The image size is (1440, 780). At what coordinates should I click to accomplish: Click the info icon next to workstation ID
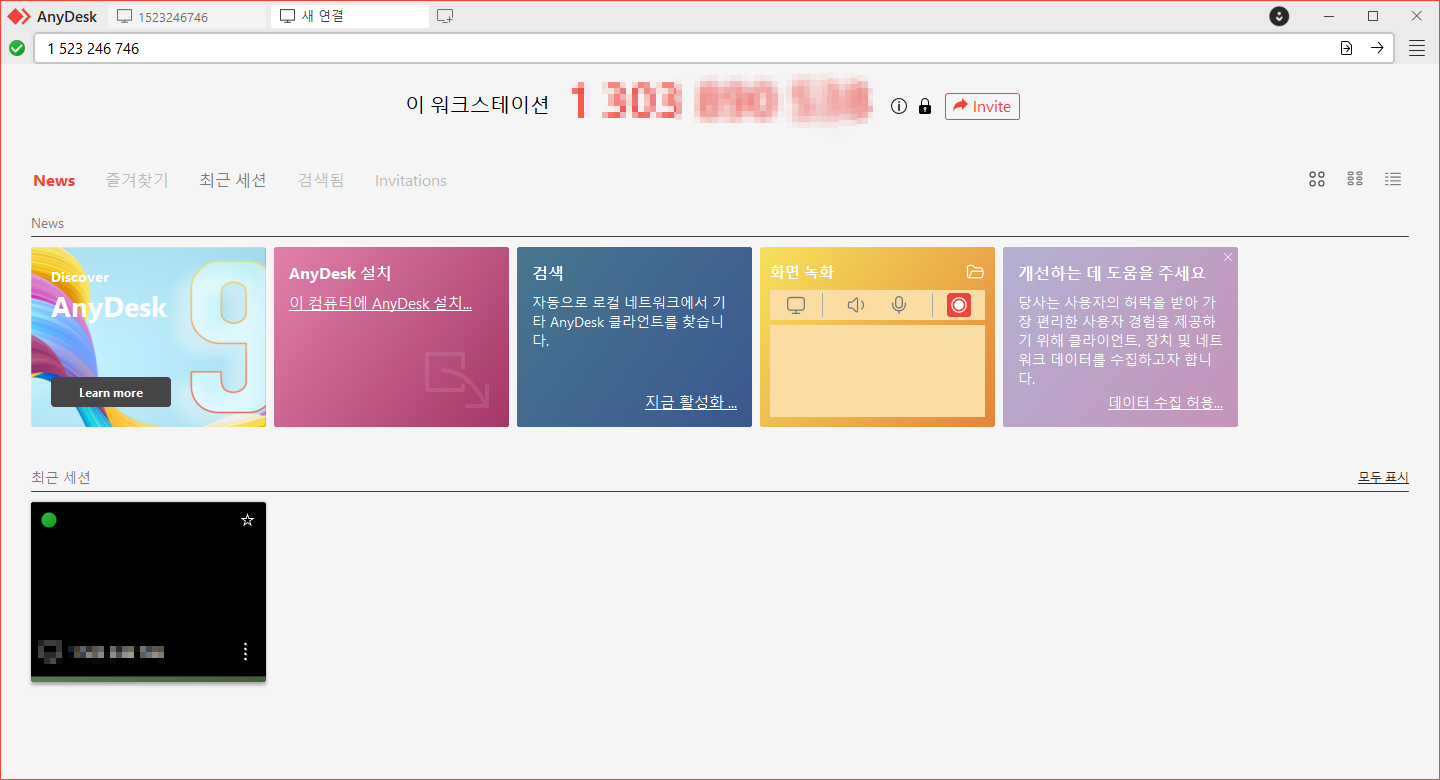[x=898, y=106]
